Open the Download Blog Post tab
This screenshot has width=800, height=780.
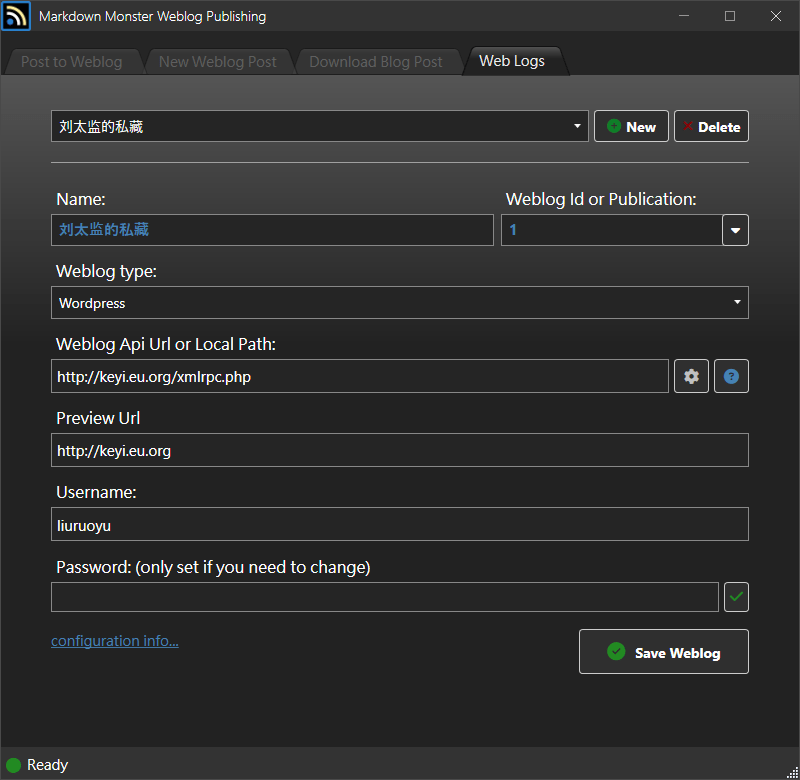376,62
